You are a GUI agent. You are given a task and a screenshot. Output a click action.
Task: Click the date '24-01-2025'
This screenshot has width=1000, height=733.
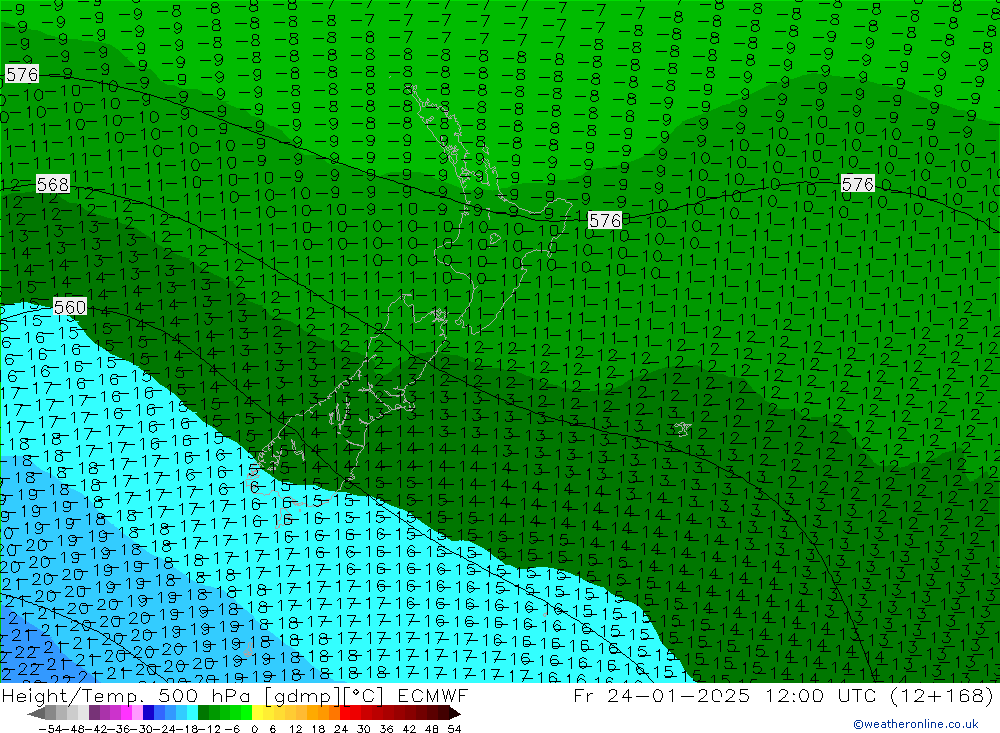(678, 696)
